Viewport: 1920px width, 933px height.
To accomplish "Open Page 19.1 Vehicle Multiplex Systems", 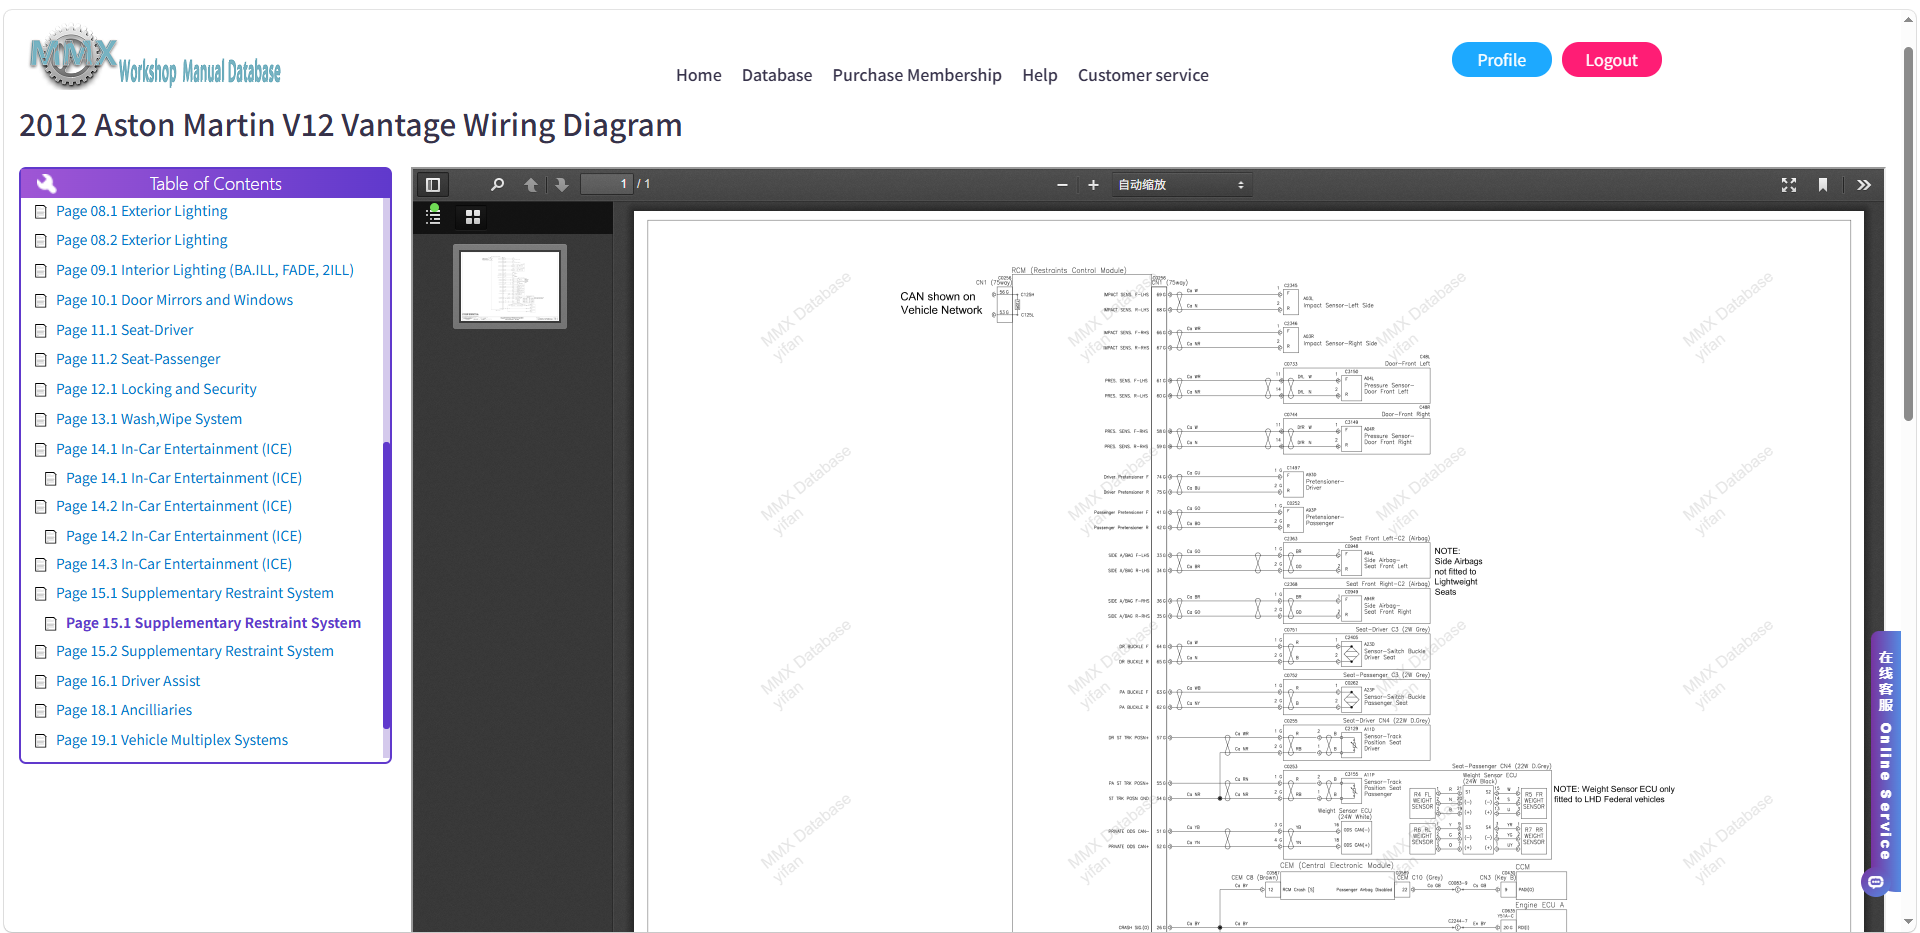I will point(172,740).
